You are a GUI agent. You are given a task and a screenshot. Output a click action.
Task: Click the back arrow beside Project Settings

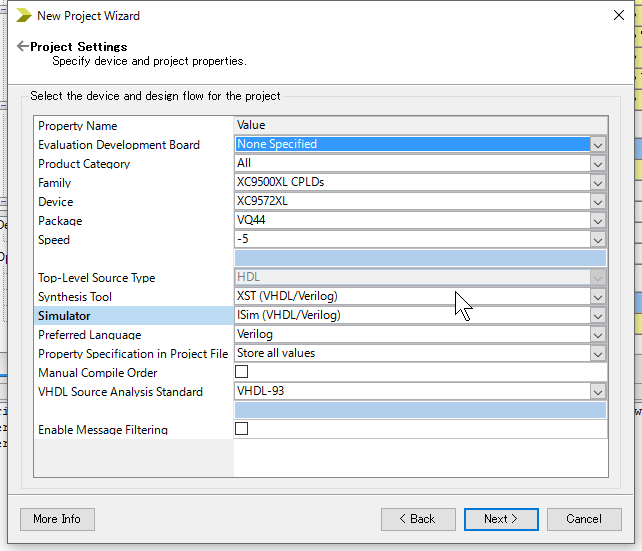point(23,46)
